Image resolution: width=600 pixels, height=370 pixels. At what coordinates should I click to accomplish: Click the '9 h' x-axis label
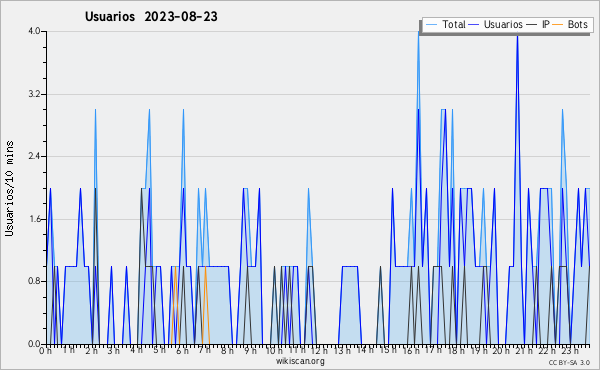tap(250, 351)
